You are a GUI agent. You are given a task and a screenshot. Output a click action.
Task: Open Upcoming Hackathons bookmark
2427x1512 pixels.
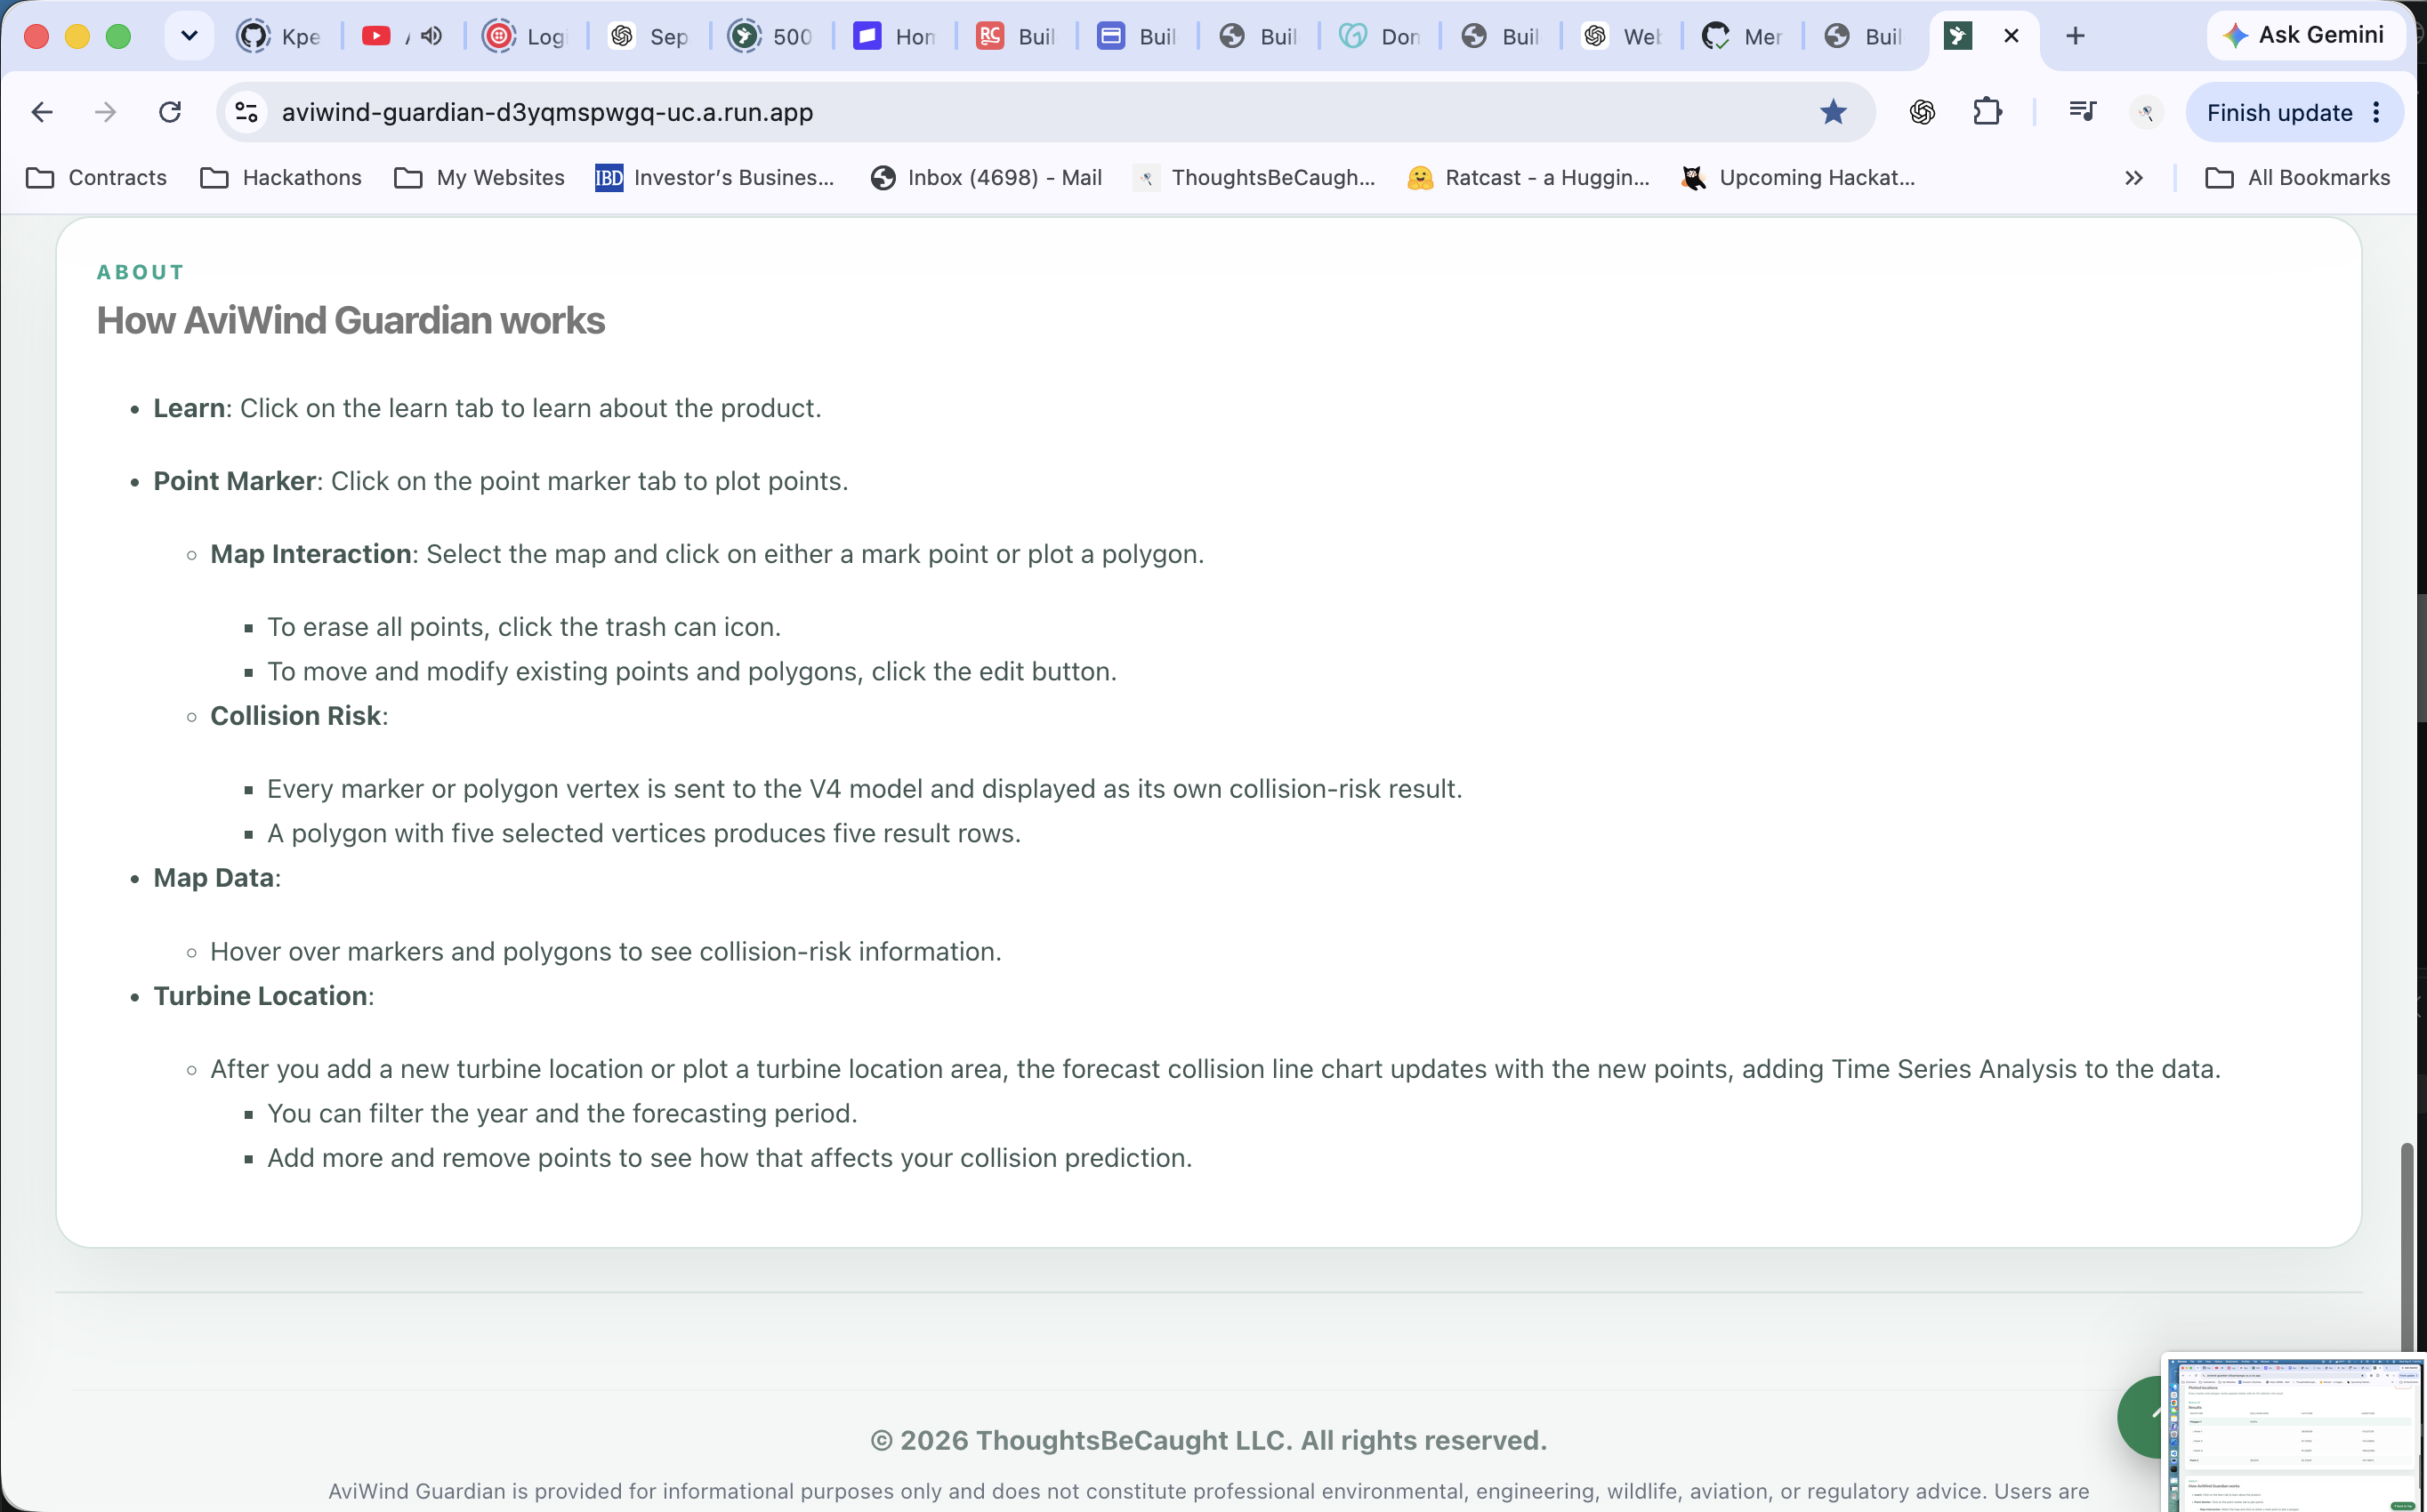(1799, 178)
